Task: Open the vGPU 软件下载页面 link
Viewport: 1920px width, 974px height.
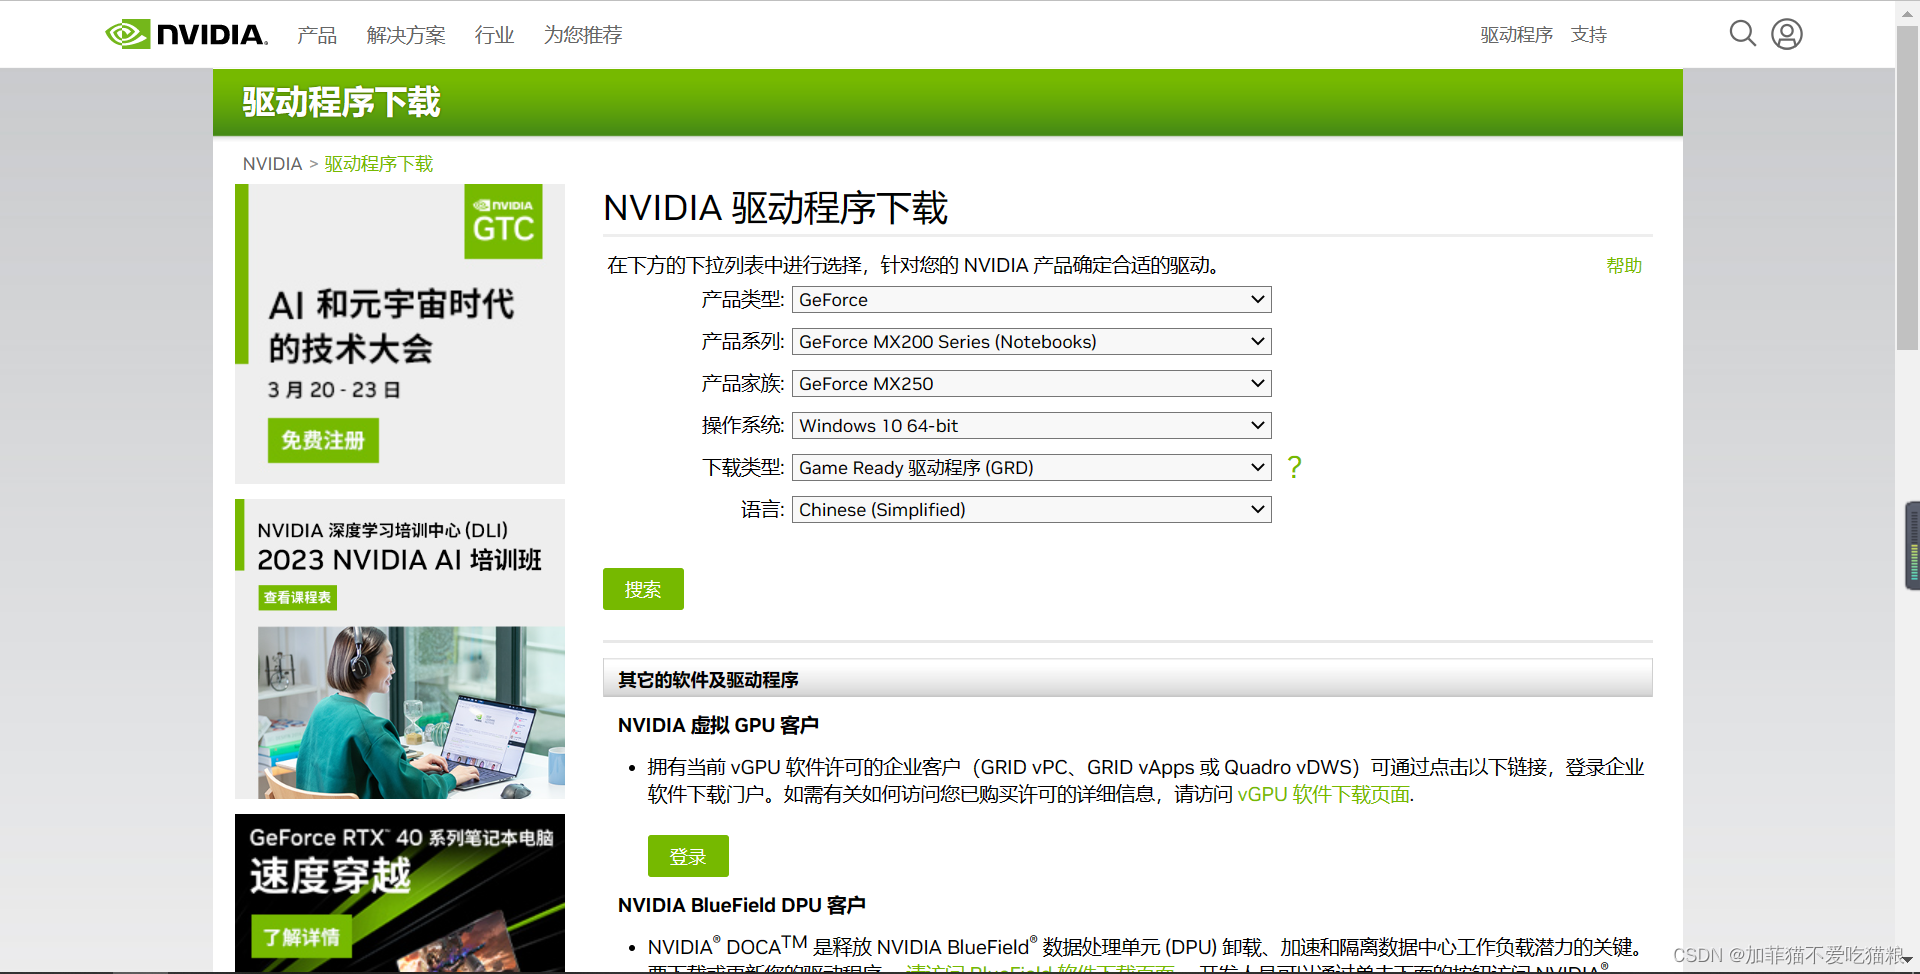Action: click(x=1324, y=795)
